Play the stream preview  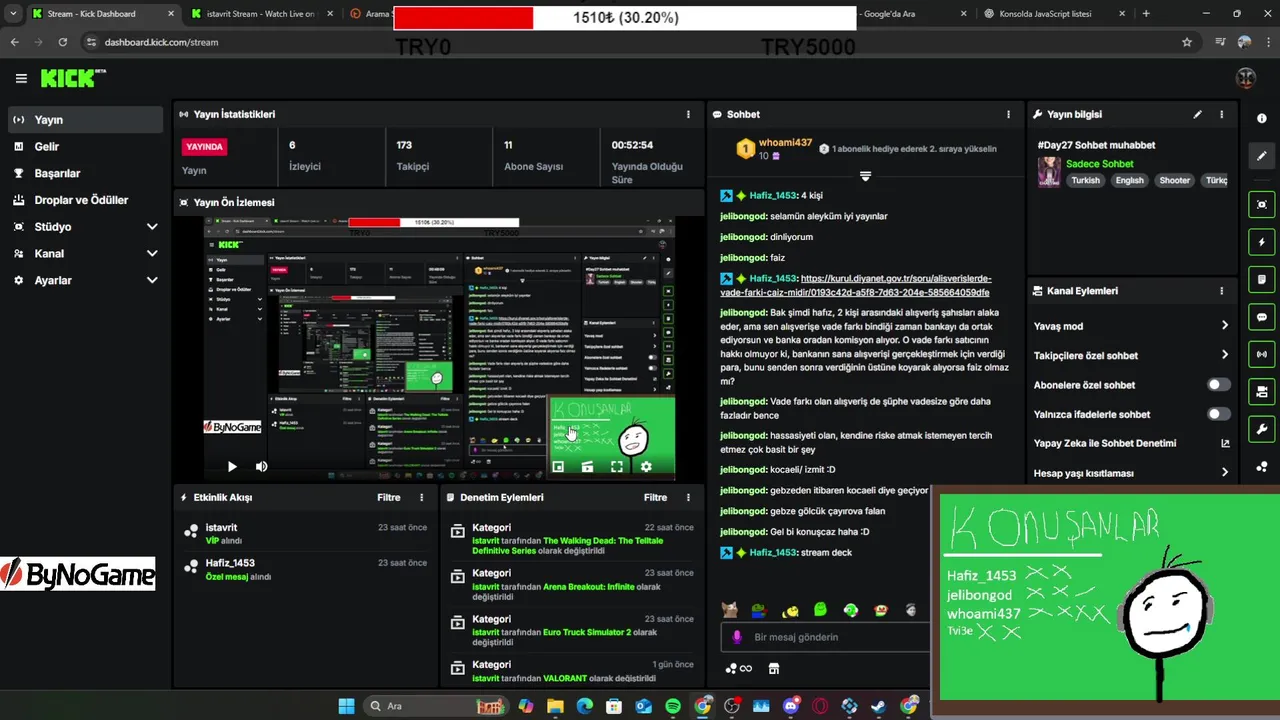click(x=232, y=466)
